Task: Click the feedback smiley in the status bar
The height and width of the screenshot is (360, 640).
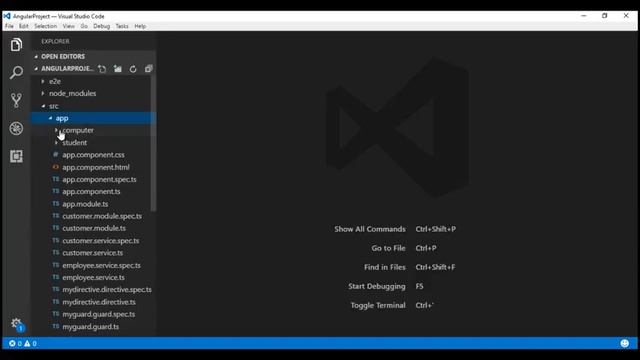Action: click(624, 343)
